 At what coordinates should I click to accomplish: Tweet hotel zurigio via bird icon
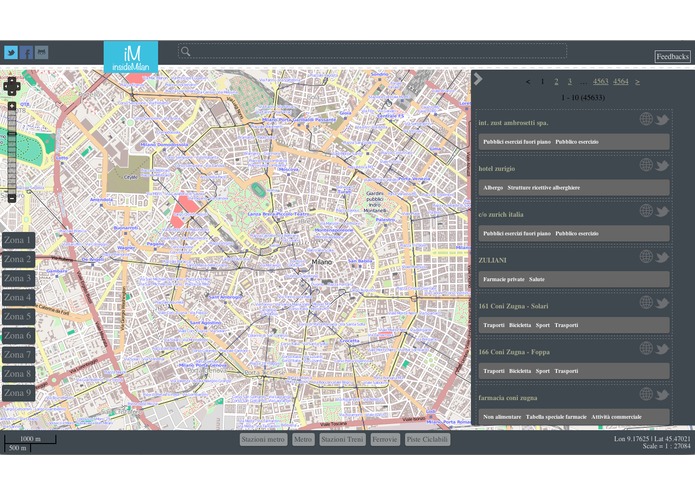(x=662, y=166)
